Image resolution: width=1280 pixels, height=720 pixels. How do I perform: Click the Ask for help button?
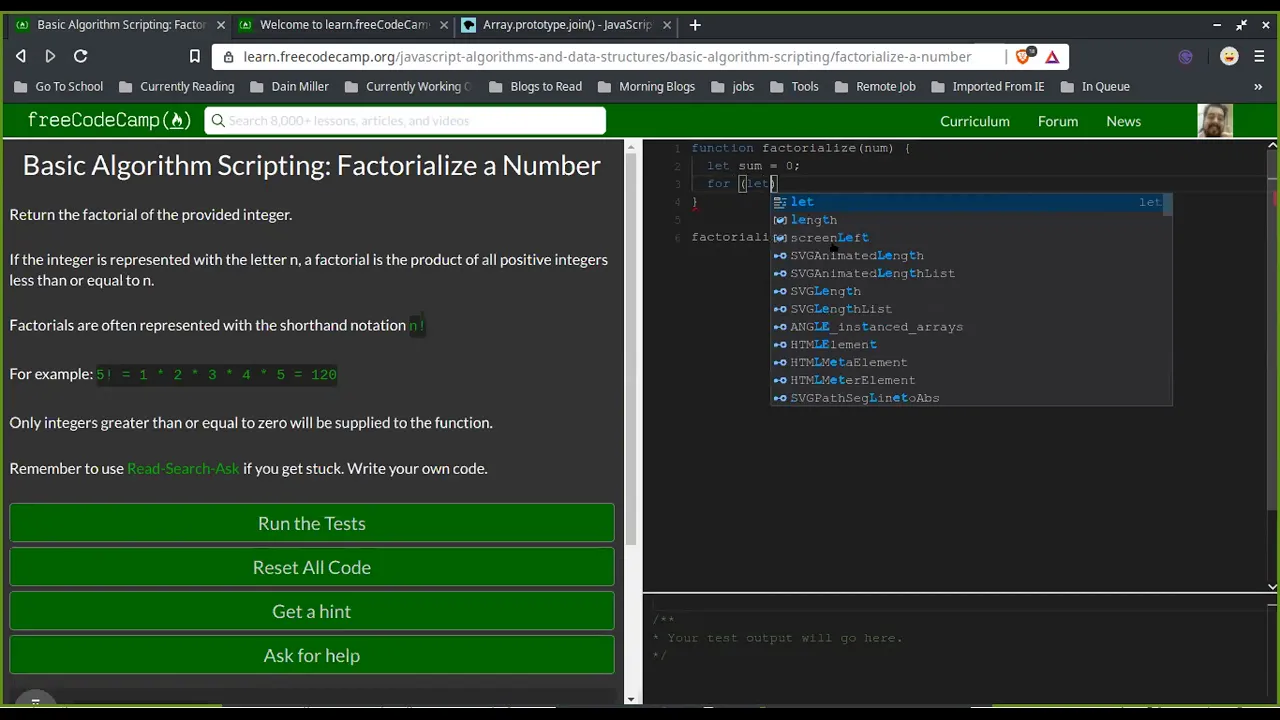pos(312,656)
